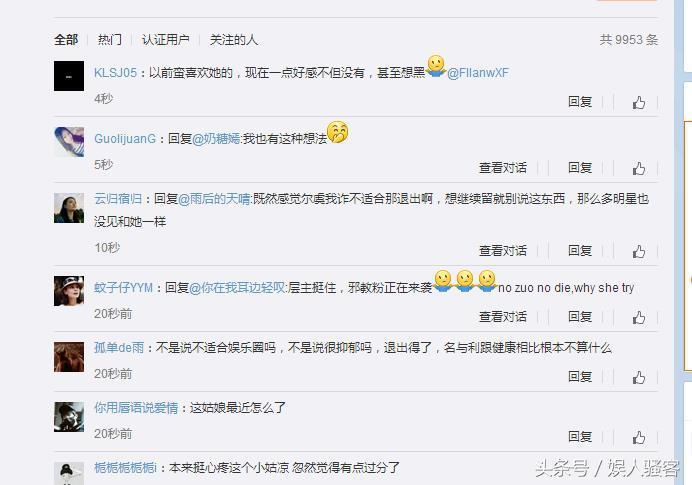Open 查看对话 for 云归宿归's comment
692x485 pixels.
[x=503, y=251]
